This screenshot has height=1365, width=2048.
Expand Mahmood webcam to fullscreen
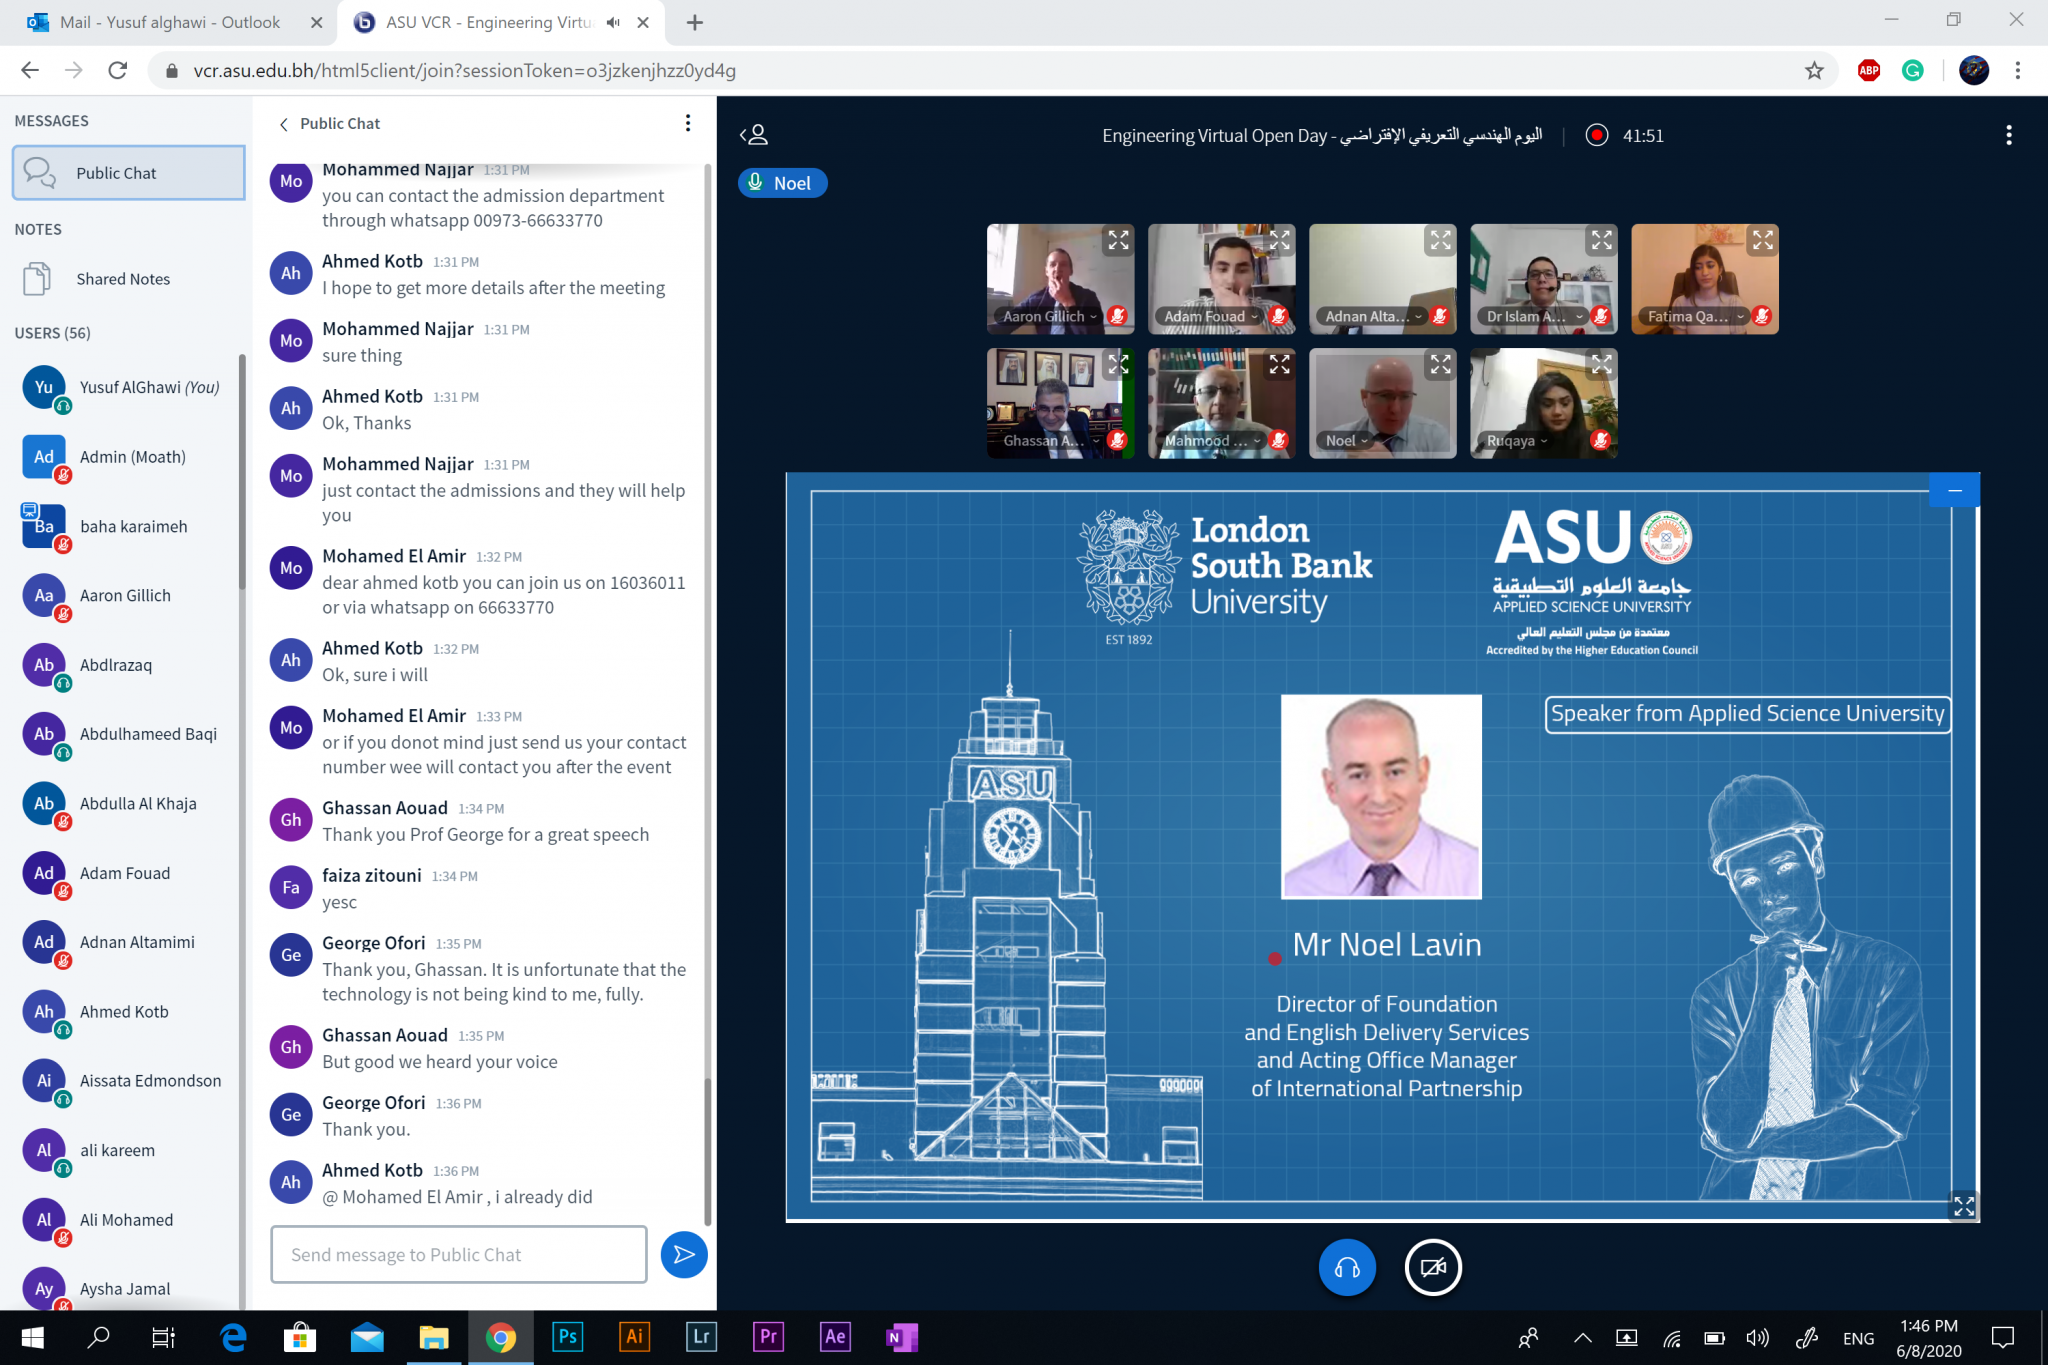(1279, 364)
